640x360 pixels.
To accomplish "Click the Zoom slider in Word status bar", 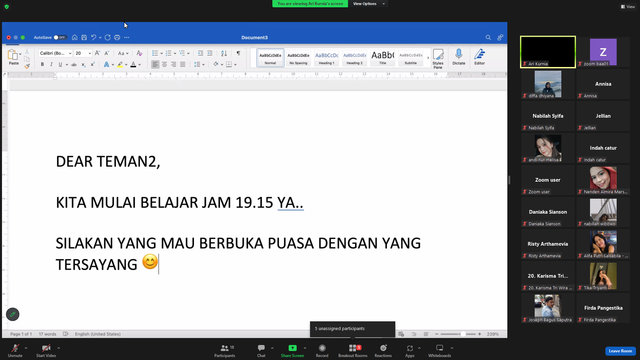I will pyautogui.click(x=458, y=334).
